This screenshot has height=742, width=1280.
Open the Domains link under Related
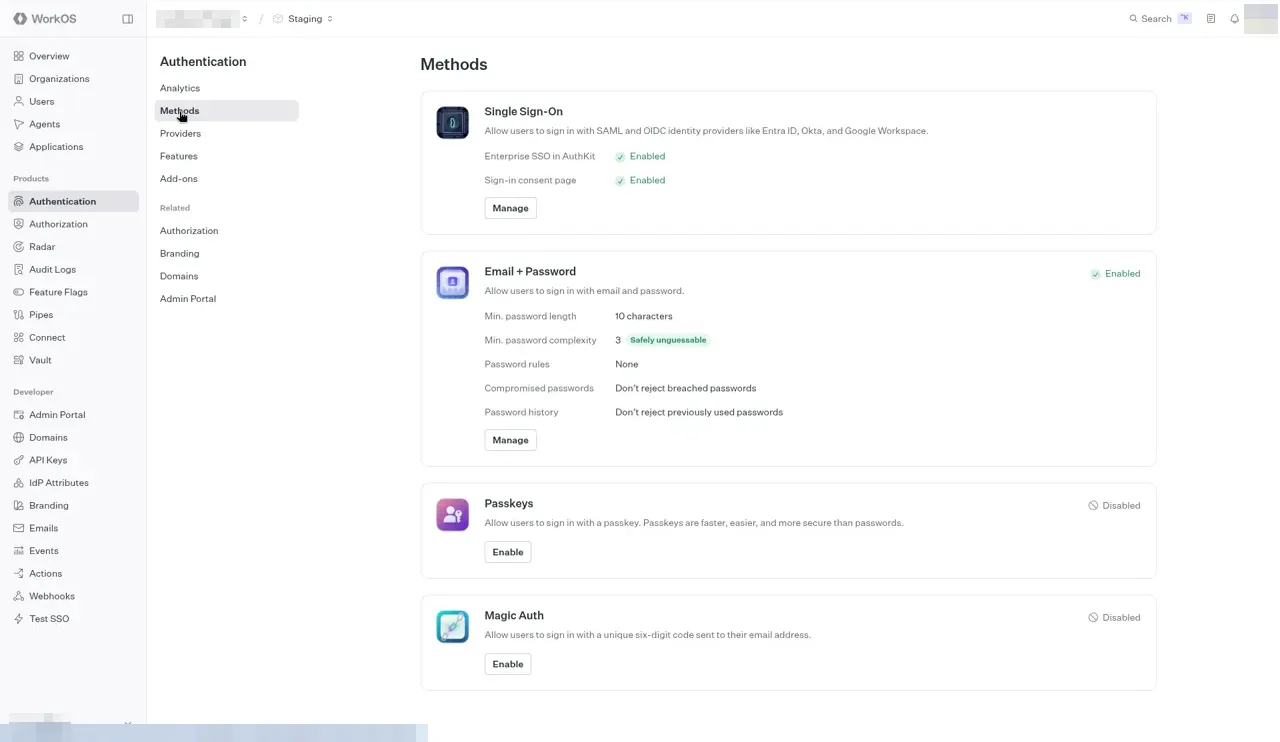179,276
